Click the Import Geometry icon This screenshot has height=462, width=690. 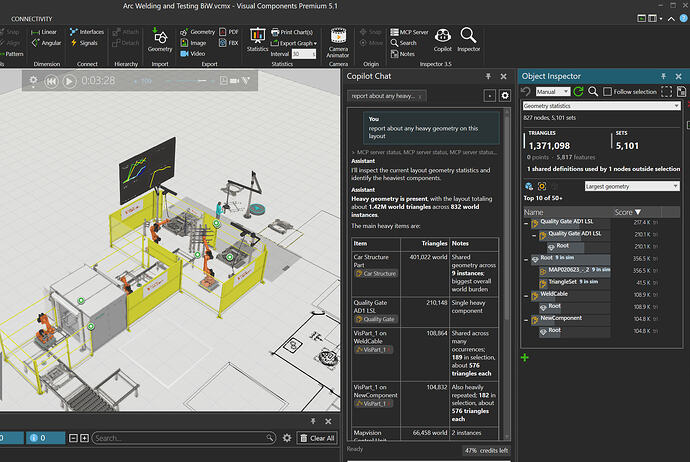point(160,40)
